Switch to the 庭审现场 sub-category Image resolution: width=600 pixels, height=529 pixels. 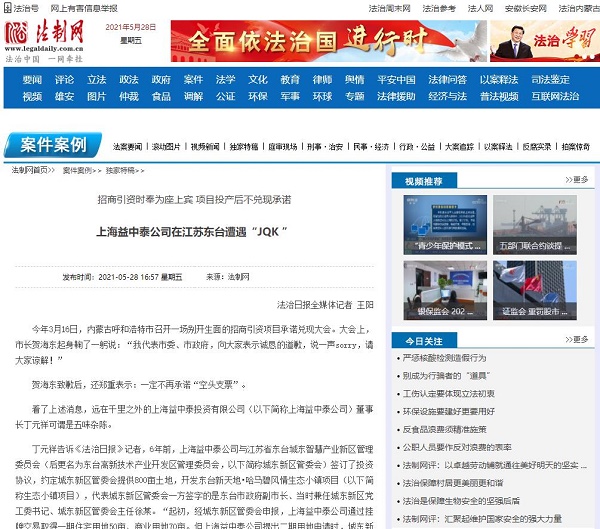point(285,147)
